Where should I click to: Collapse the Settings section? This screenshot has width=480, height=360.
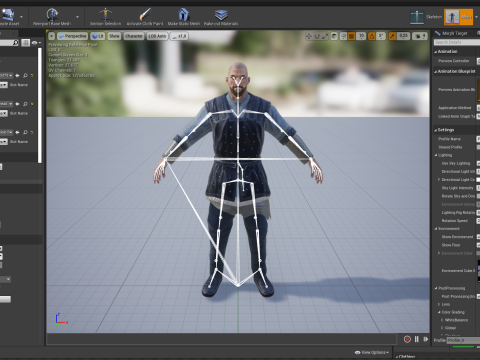pyautogui.click(x=436, y=130)
